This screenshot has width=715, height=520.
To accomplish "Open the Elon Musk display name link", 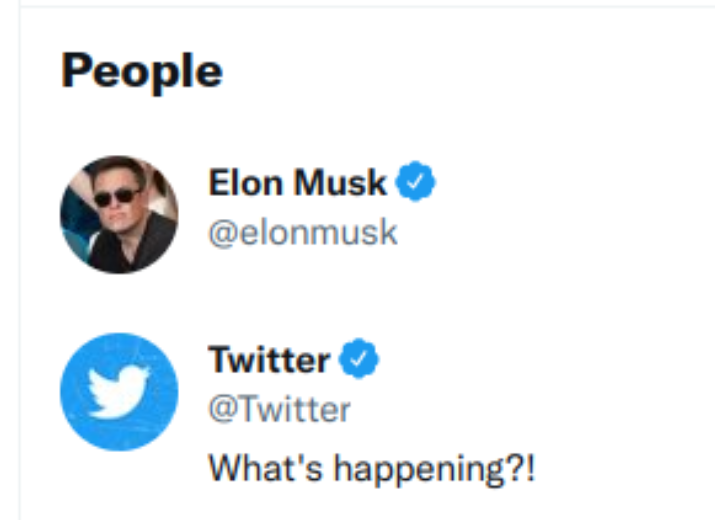I will tap(297, 184).
